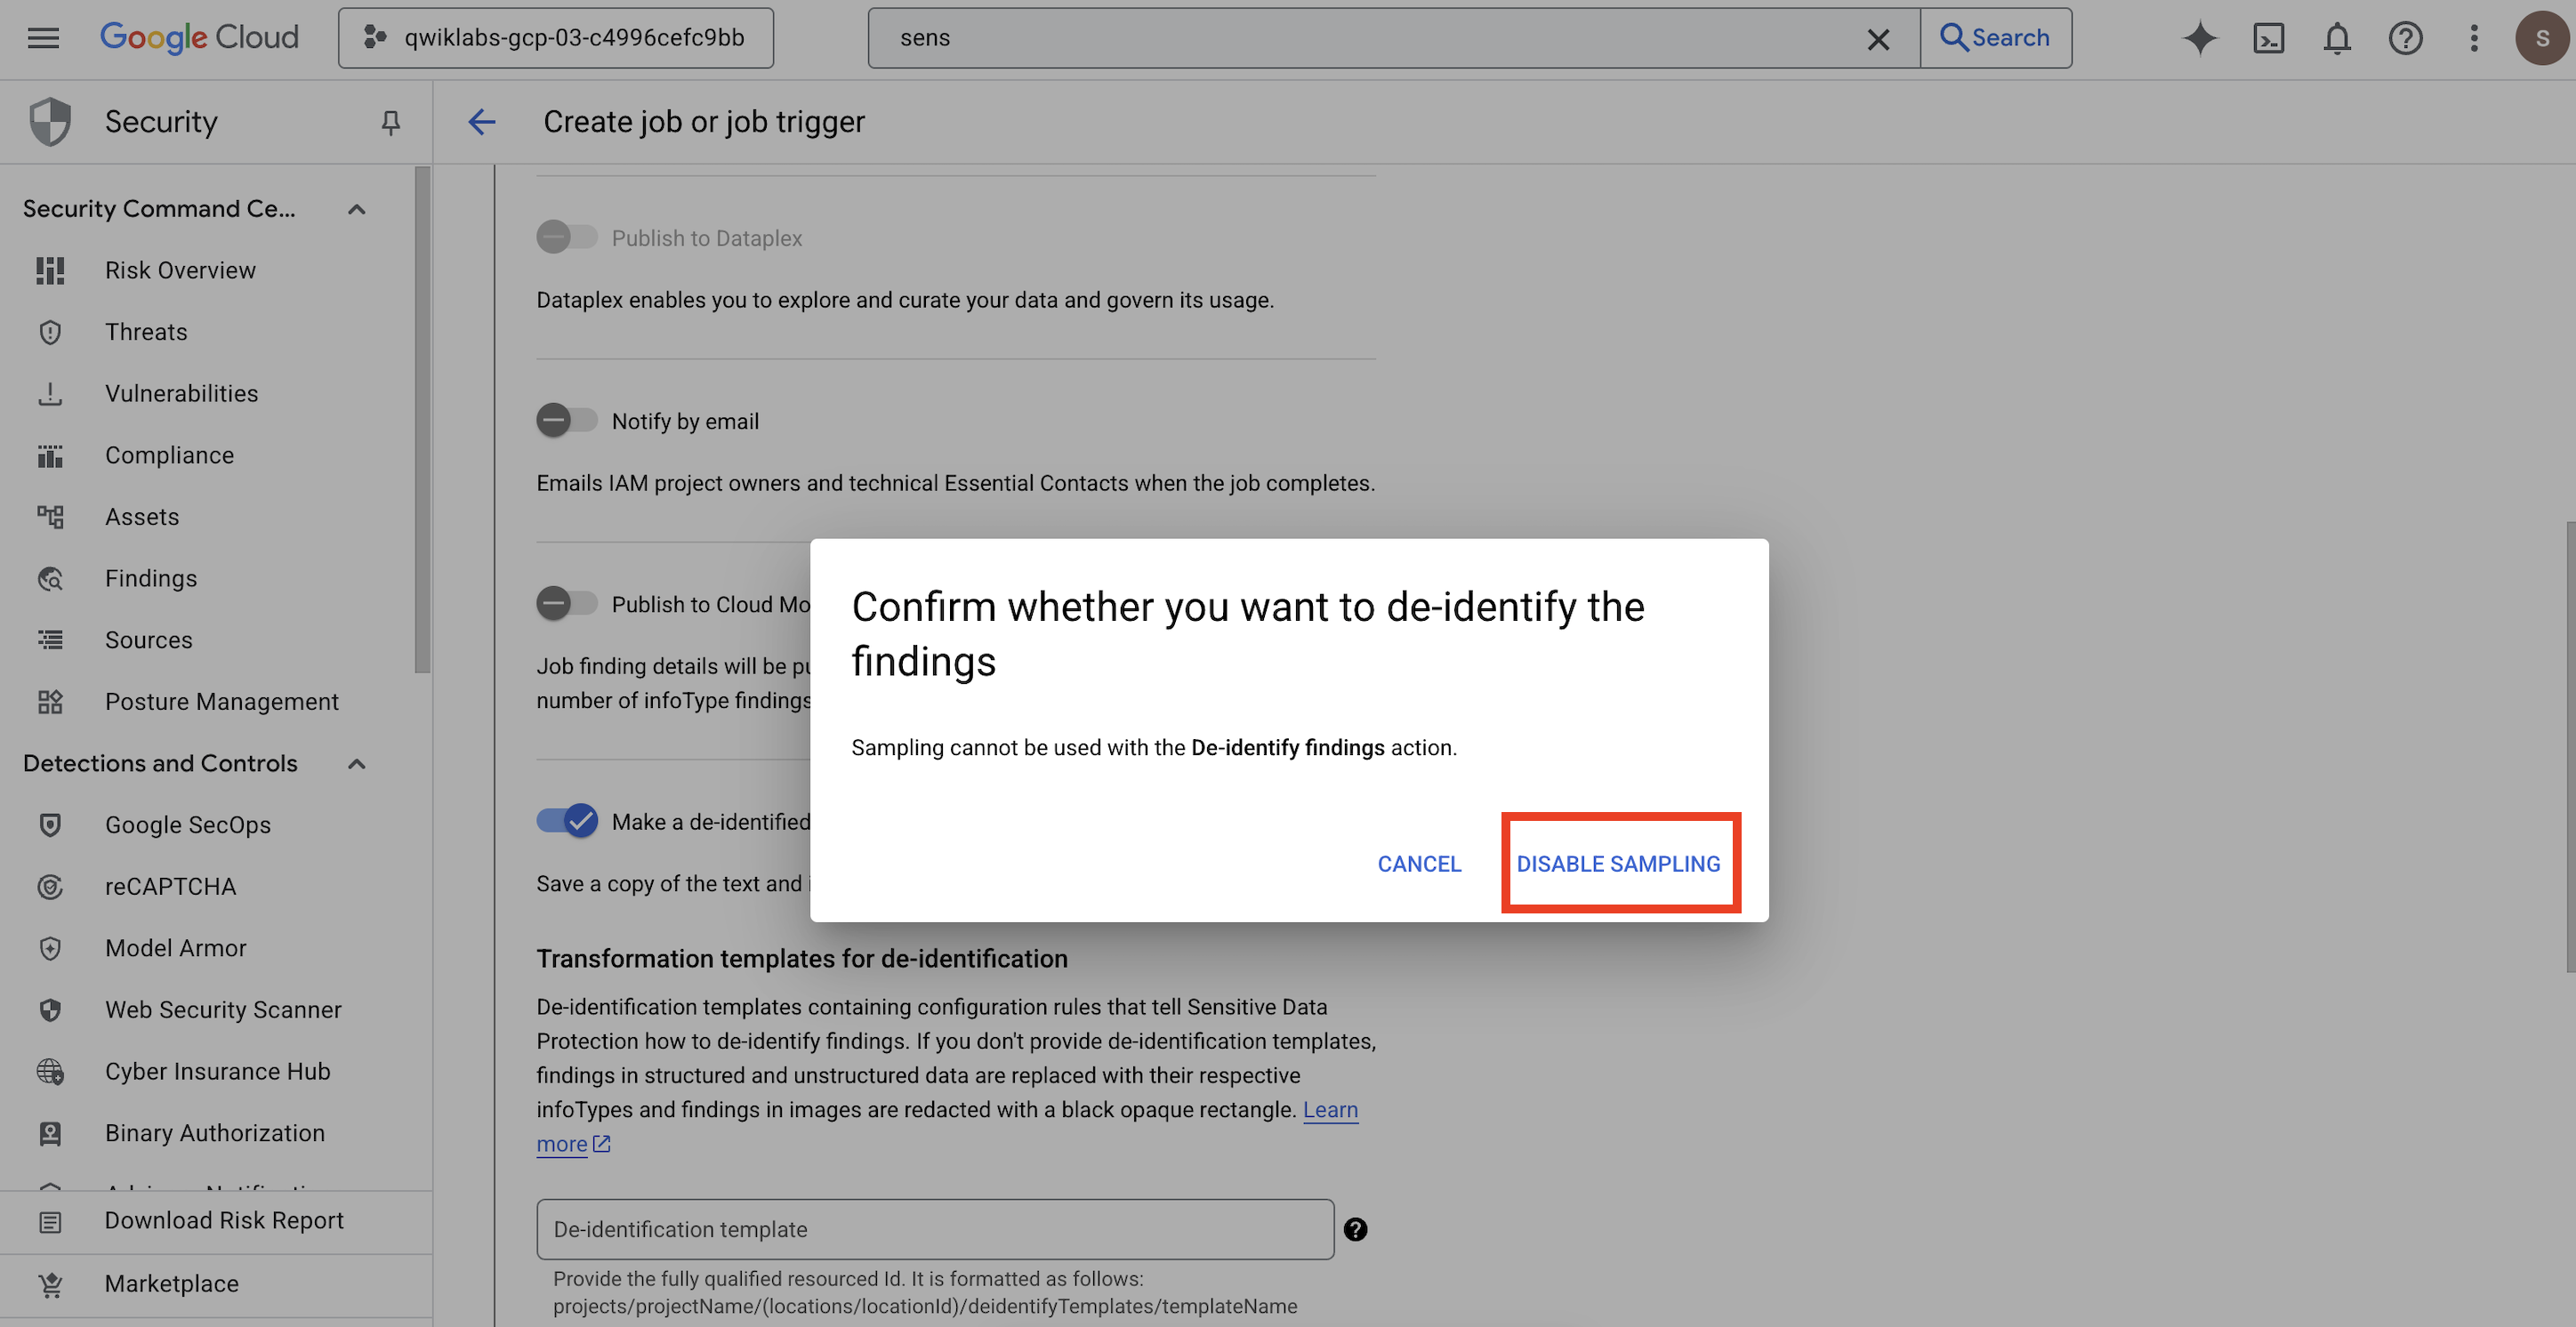2576x1327 pixels.
Task: View the Compliance dashboard
Action: pos(169,455)
